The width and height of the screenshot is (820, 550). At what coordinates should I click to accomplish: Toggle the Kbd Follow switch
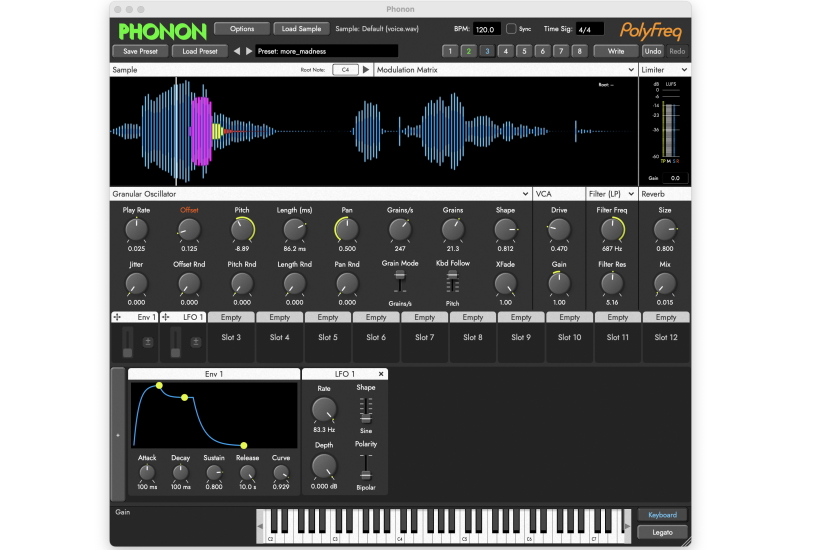coord(452,283)
